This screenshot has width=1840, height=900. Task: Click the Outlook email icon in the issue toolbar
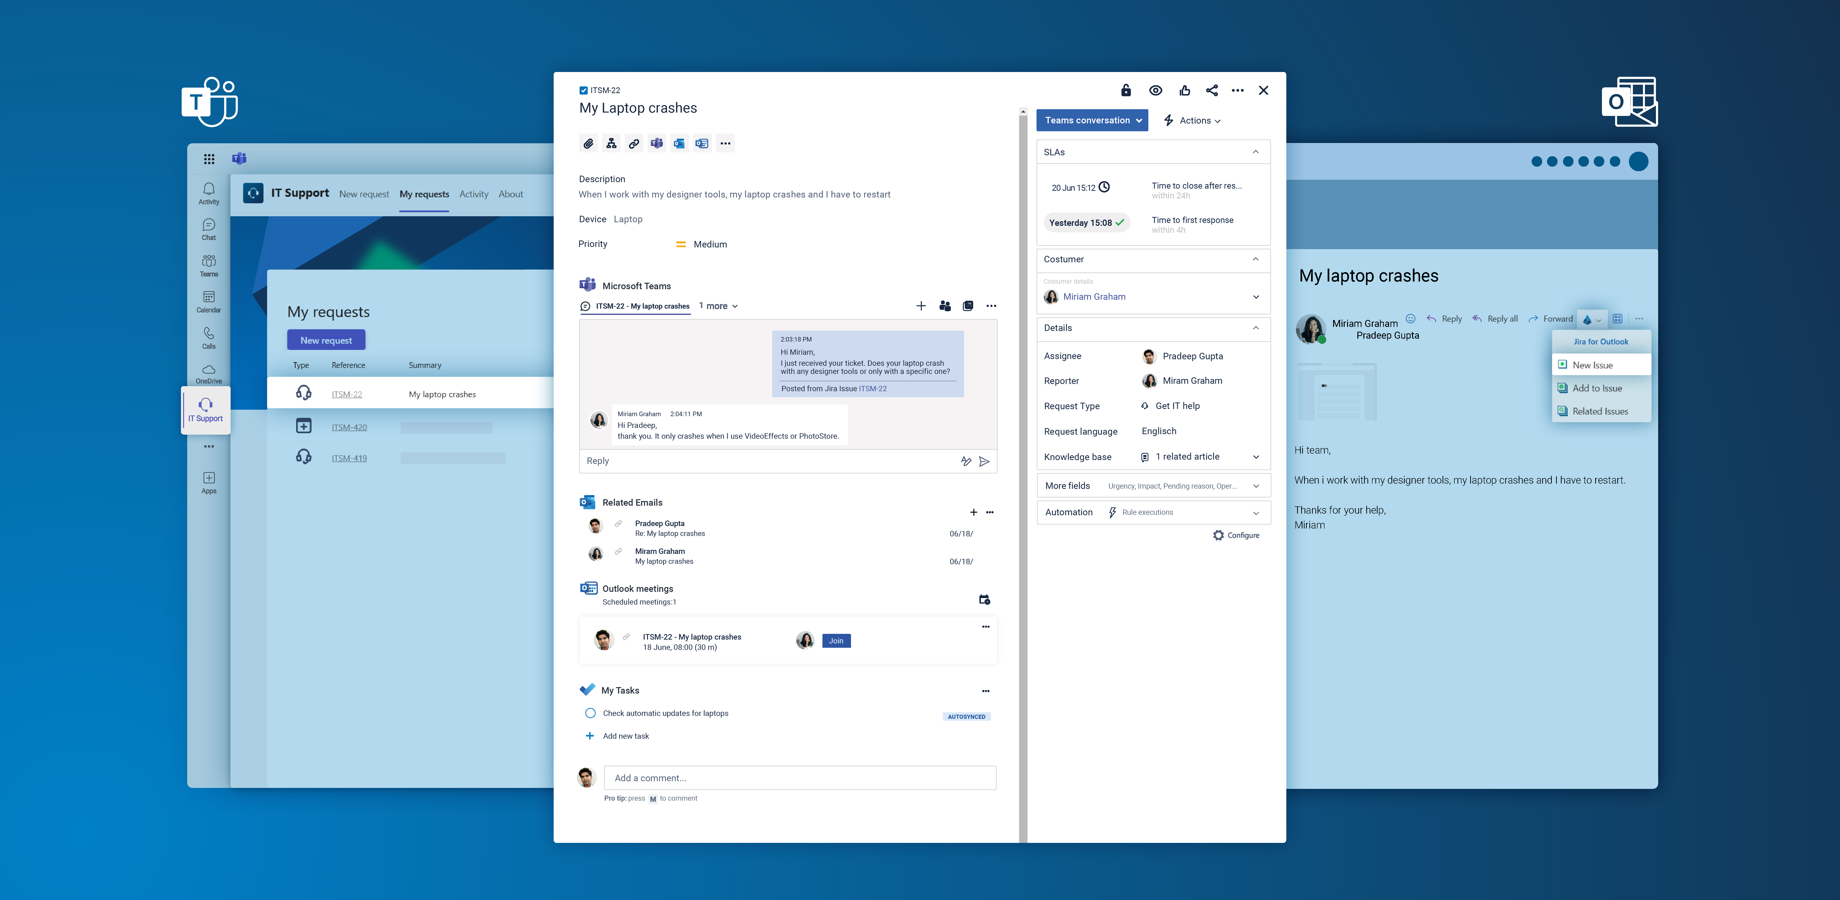tap(679, 144)
